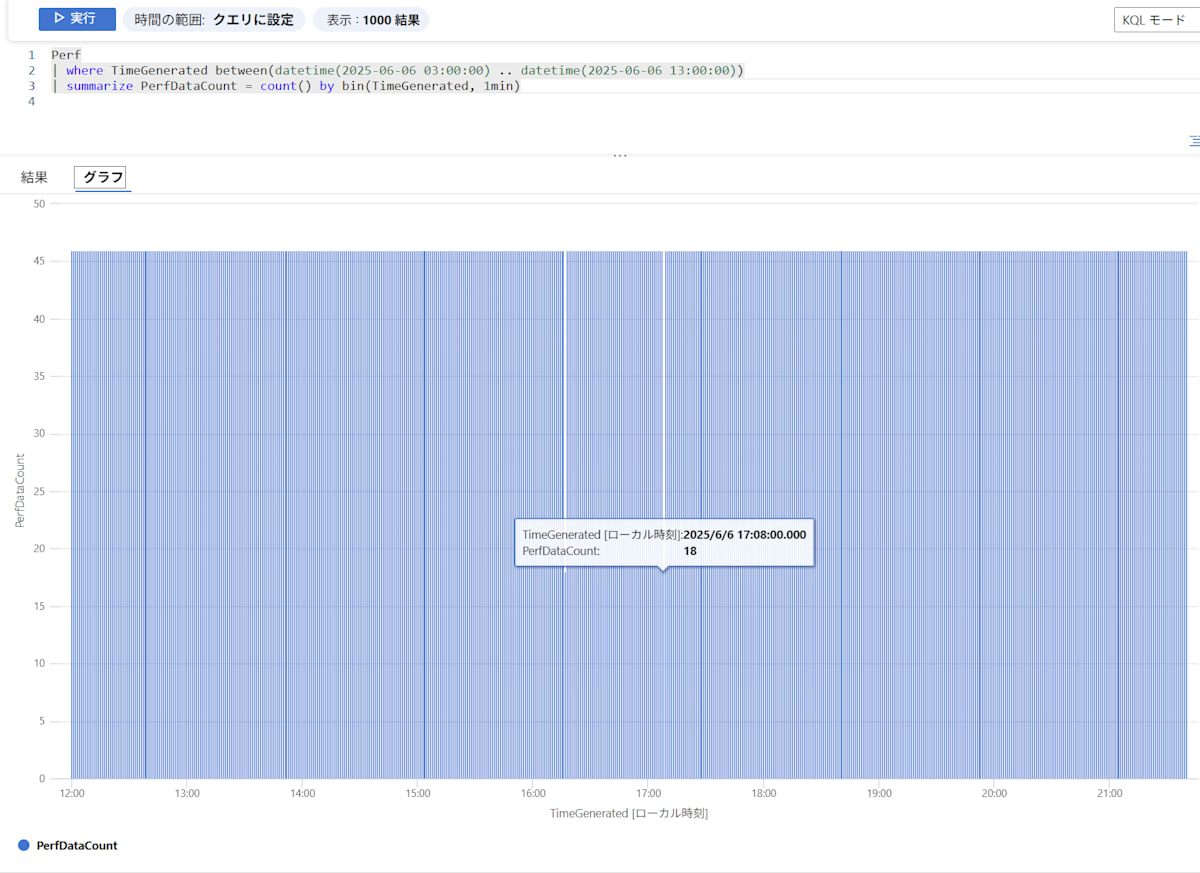Run the query with the 実行 button
The width and height of the screenshot is (1200, 873).
point(77,19)
